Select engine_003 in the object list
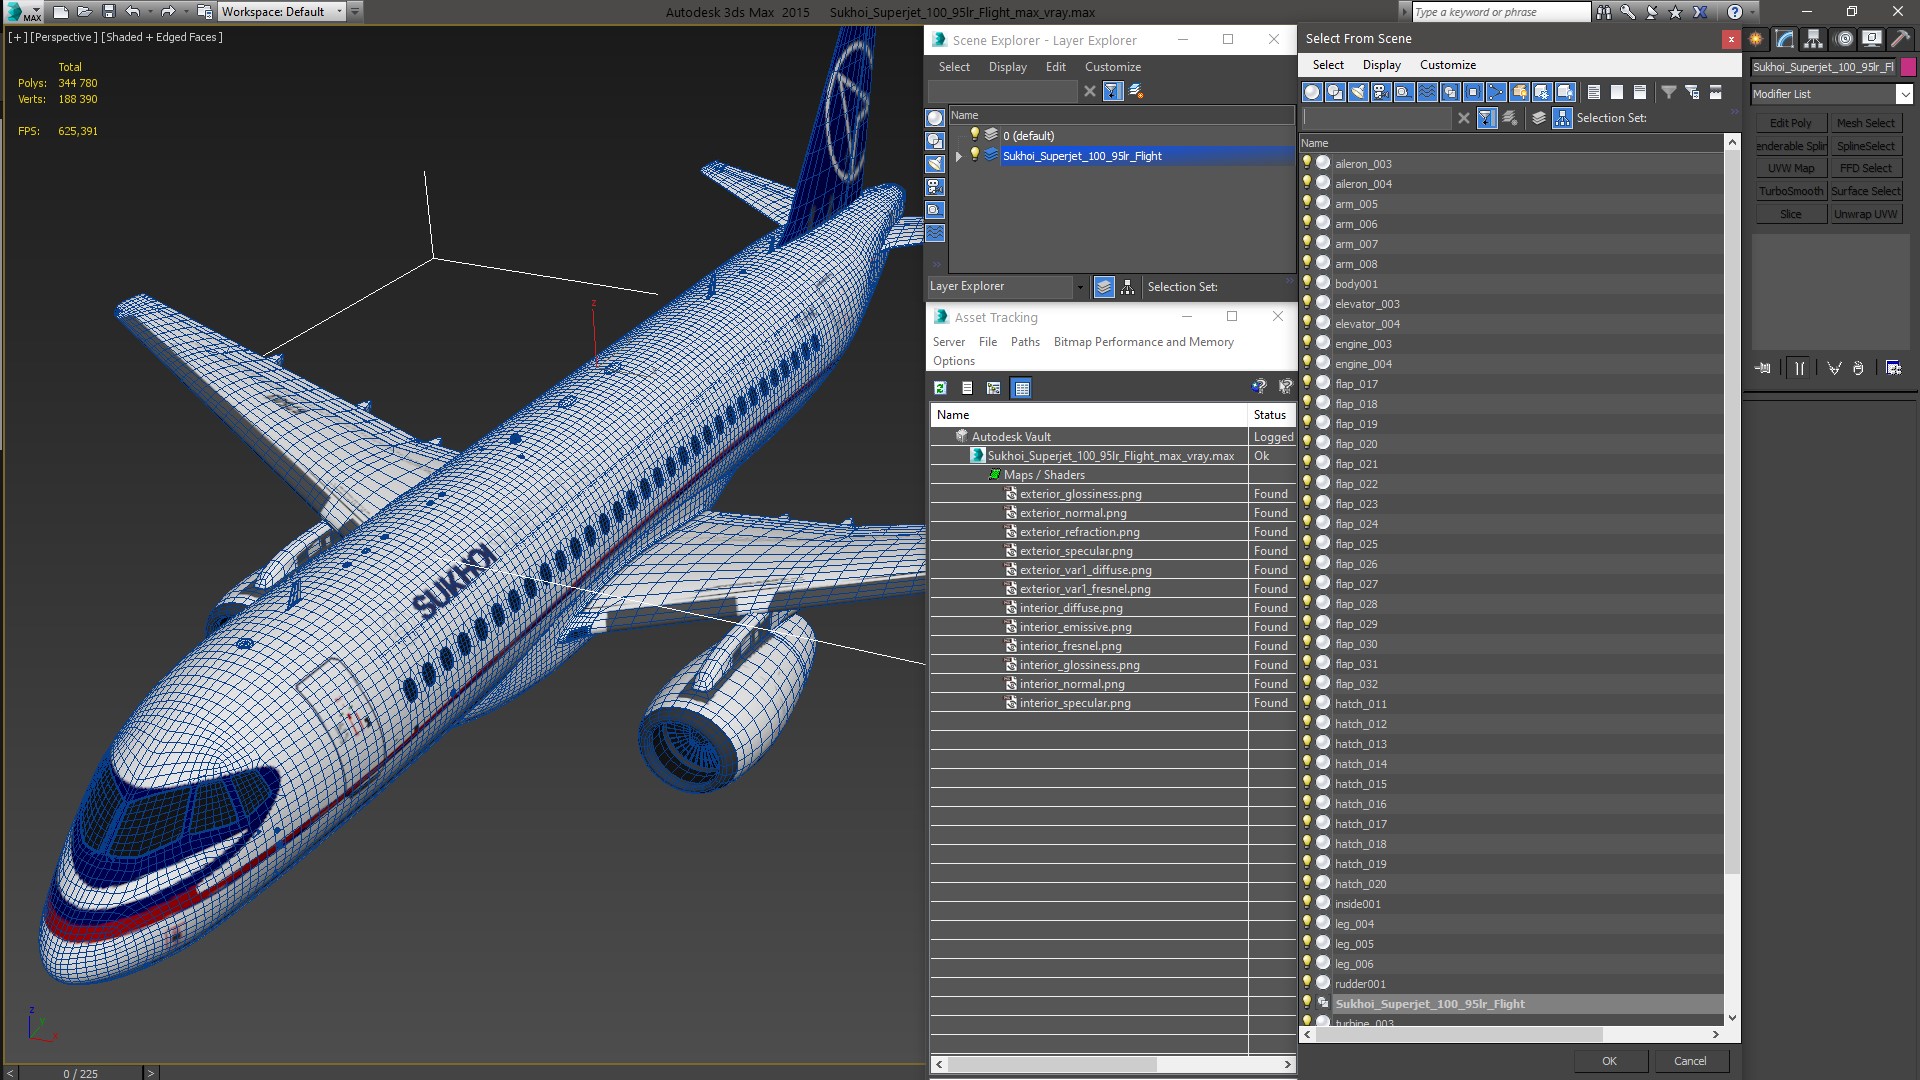This screenshot has height=1080, width=1920. (x=1362, y=344)
